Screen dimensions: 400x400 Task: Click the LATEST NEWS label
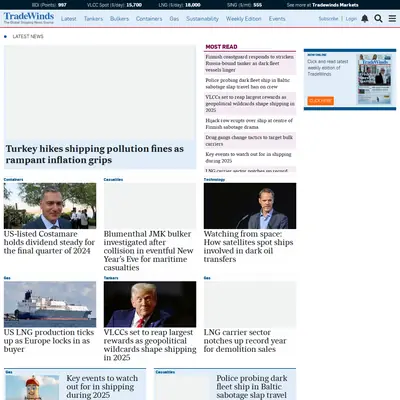click(x=28, y=36)
